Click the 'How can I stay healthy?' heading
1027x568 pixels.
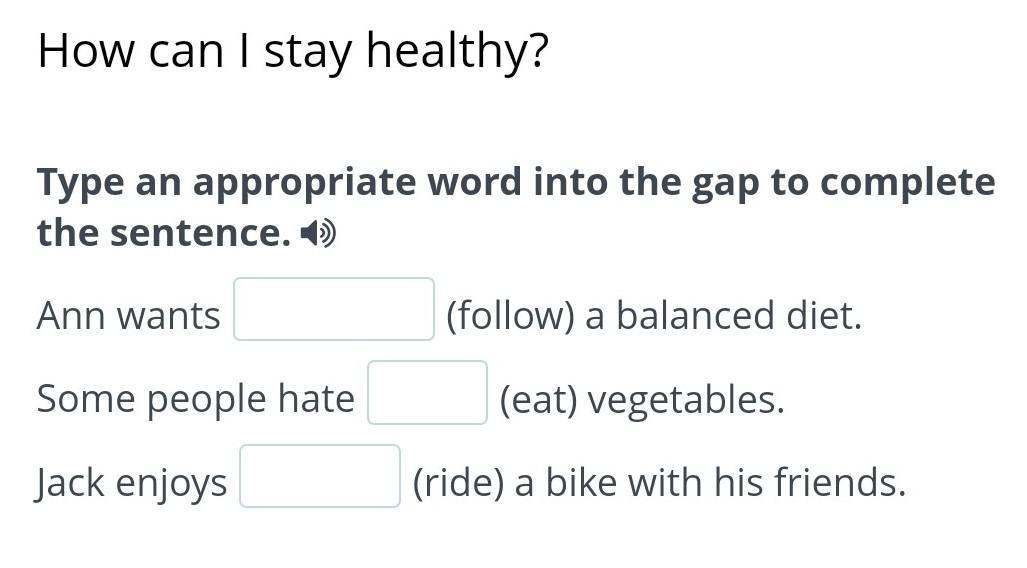click(293, 52)
